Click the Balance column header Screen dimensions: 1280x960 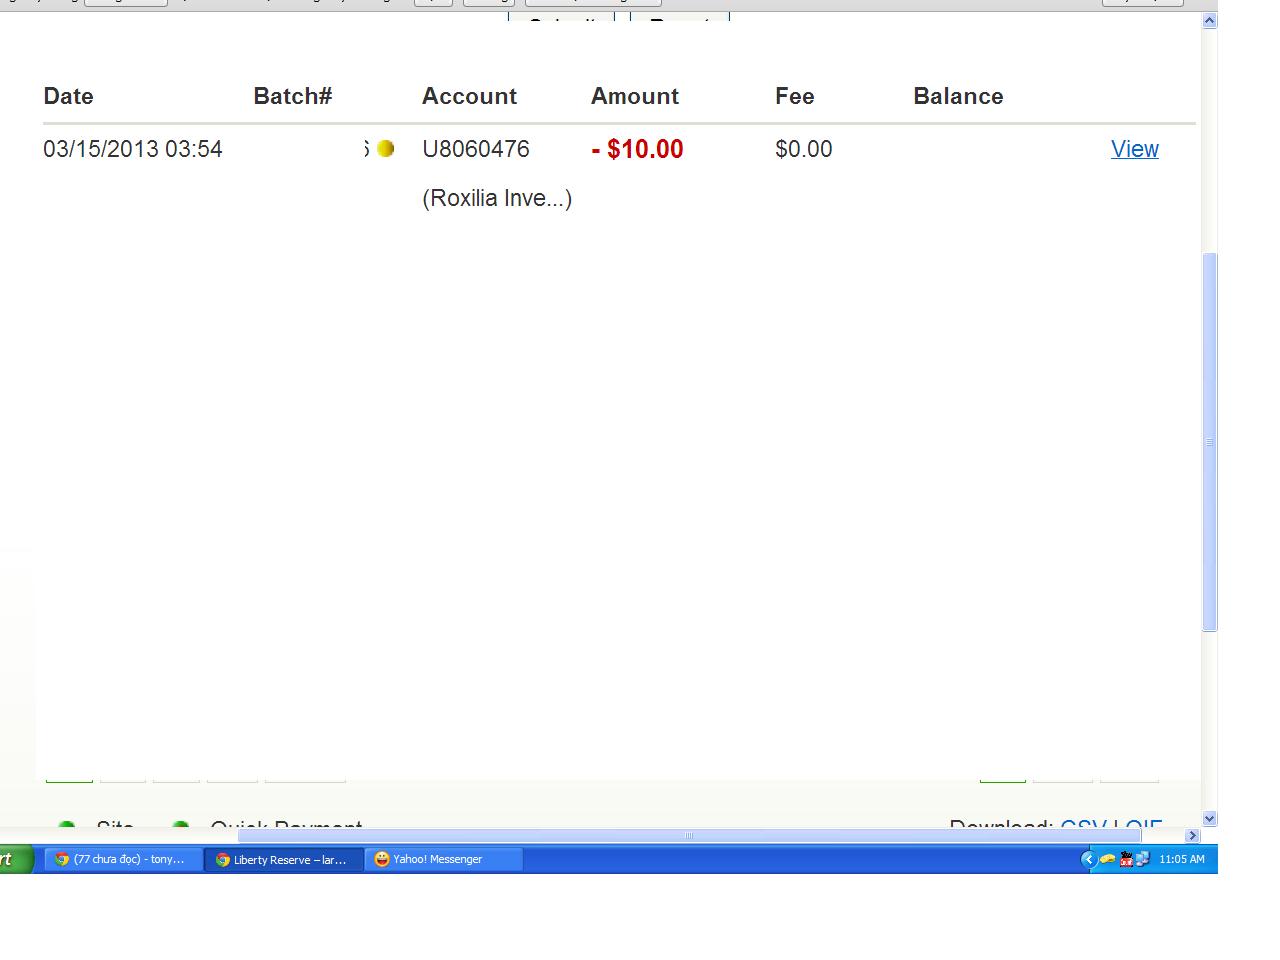pos(958,96)
